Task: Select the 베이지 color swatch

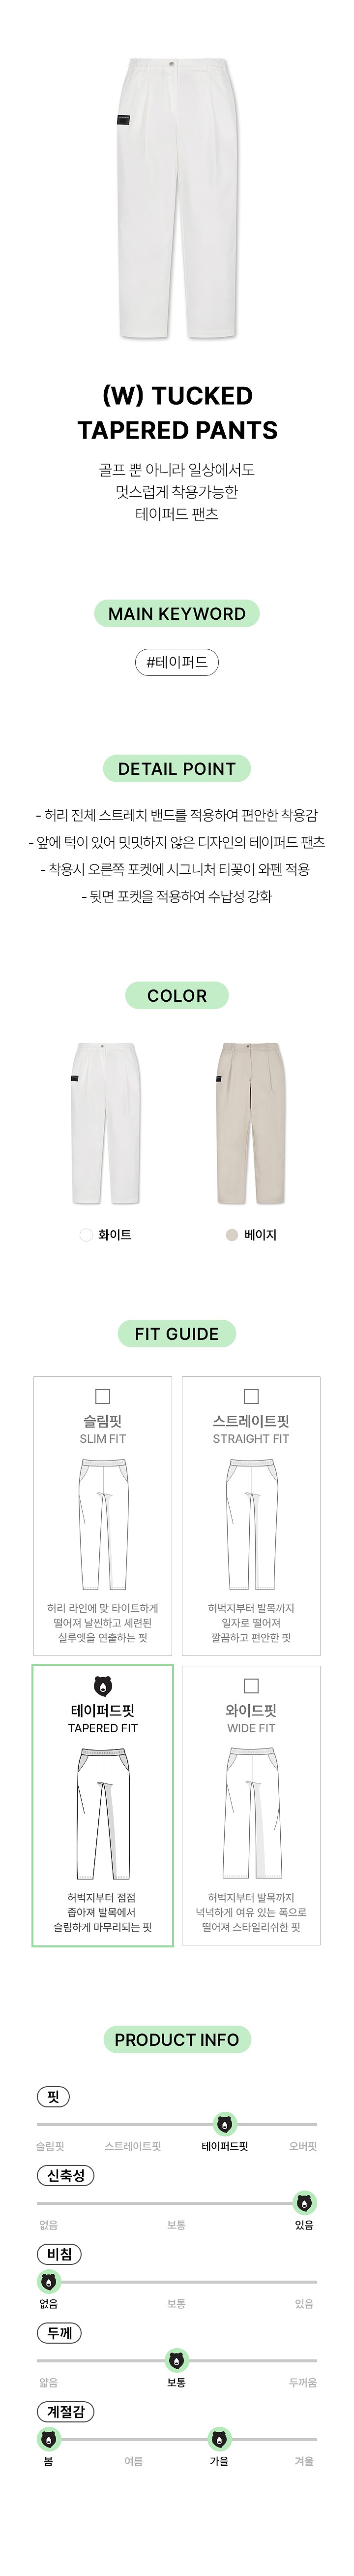Action: (232, 1235)
